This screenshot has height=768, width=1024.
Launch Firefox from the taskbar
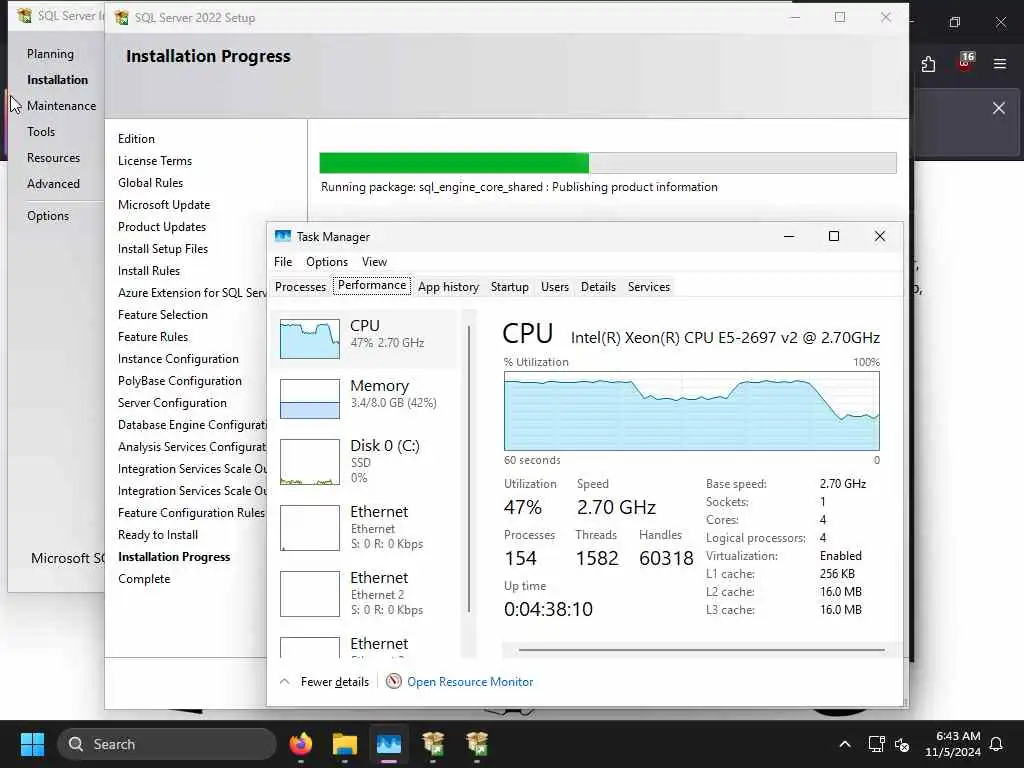click(x=301, y=744)
